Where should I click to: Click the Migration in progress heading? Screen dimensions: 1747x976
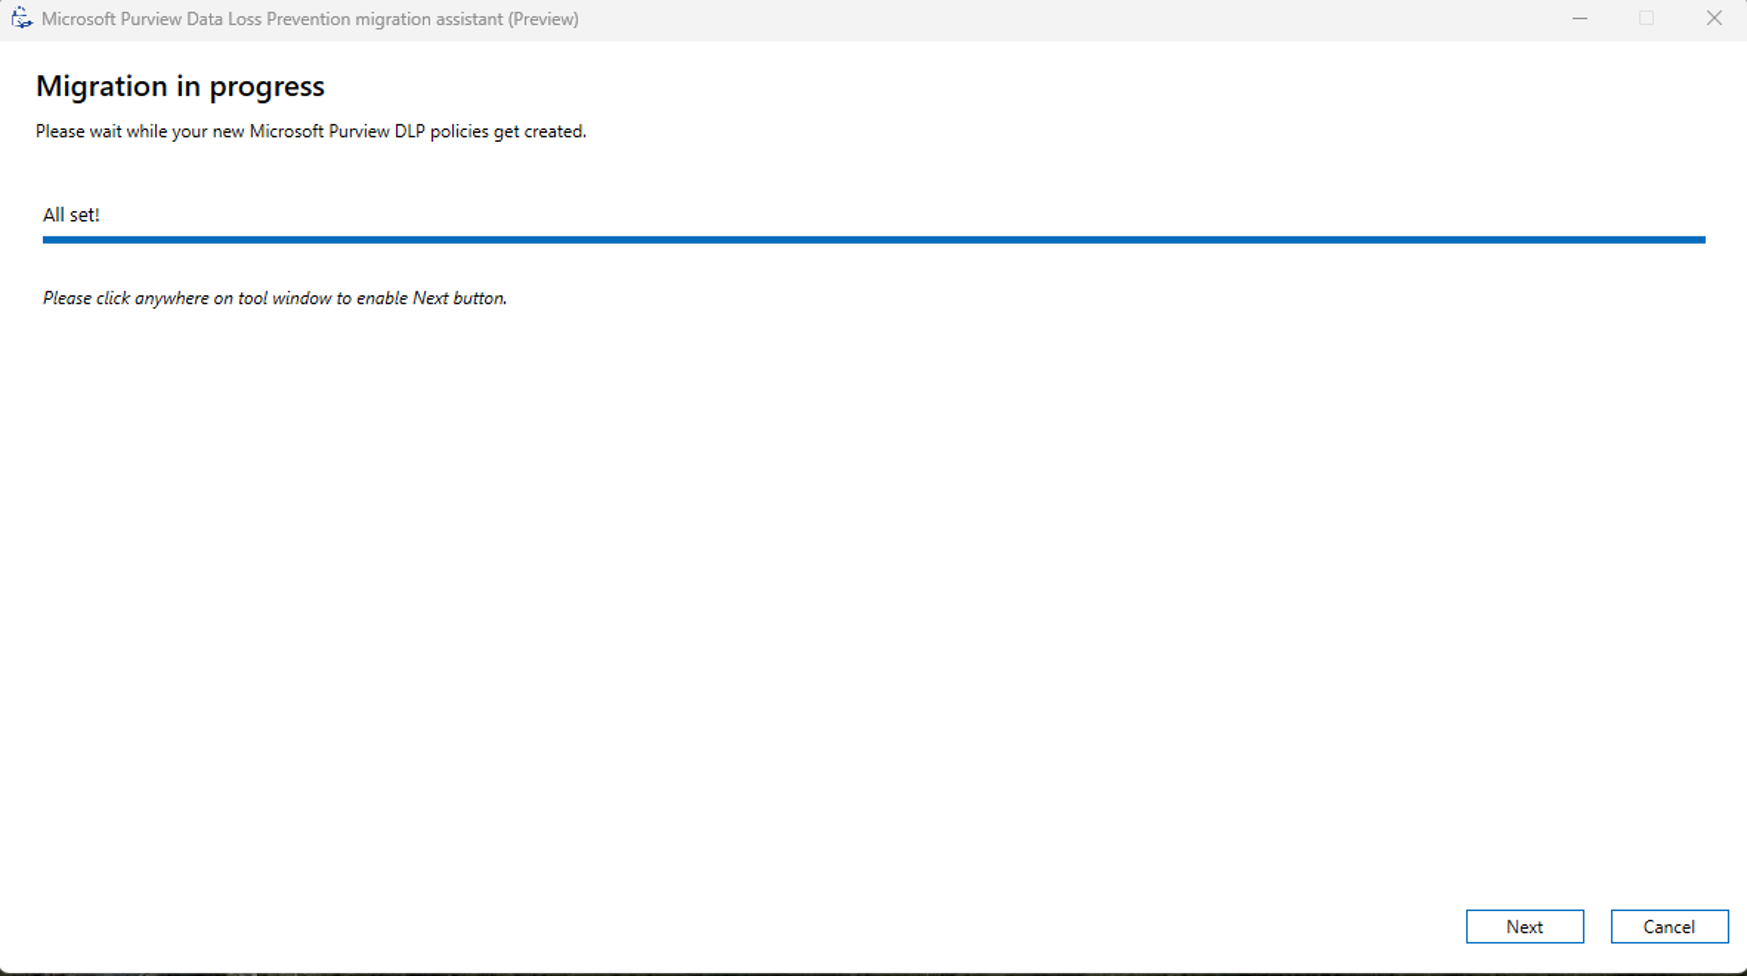tap(179, 86)
